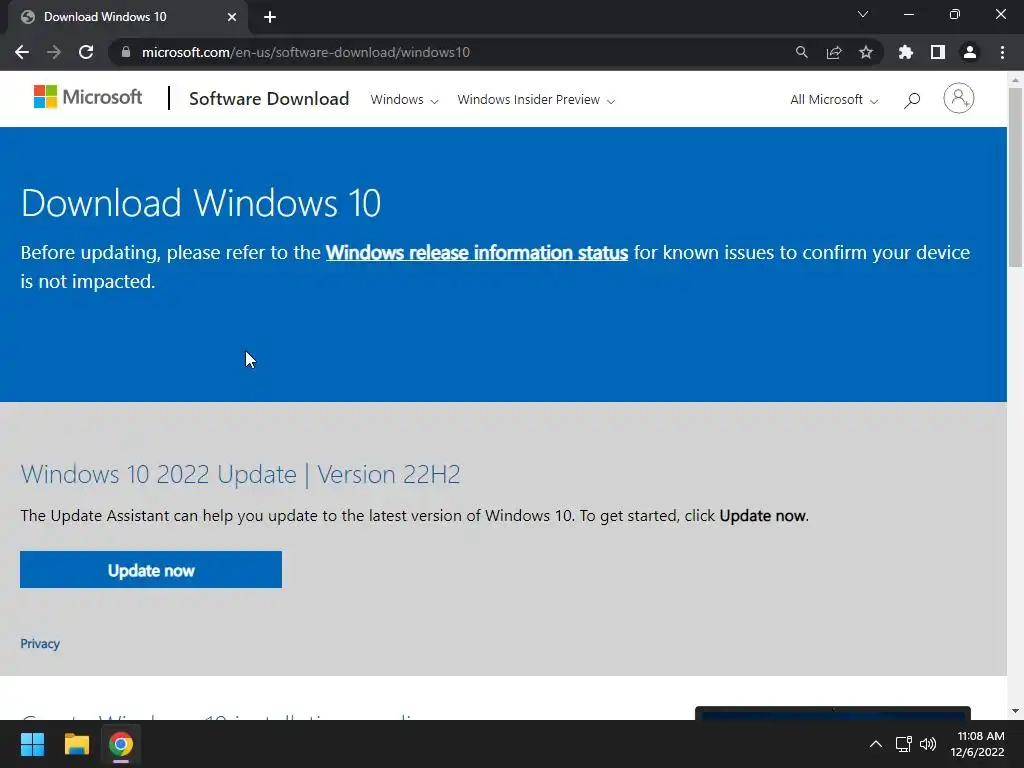Reload the page with the refresh icon
The image size is (1024, 768).
(x=86, y=52)
